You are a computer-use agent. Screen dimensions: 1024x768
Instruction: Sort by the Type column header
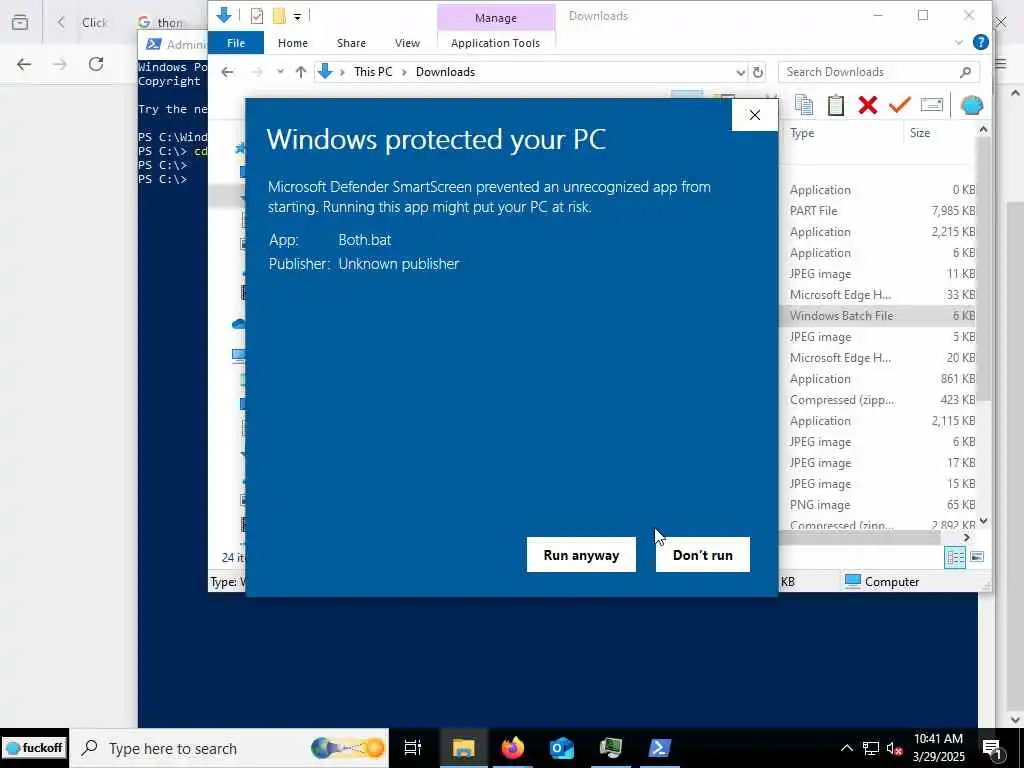(x=802, y=133)
